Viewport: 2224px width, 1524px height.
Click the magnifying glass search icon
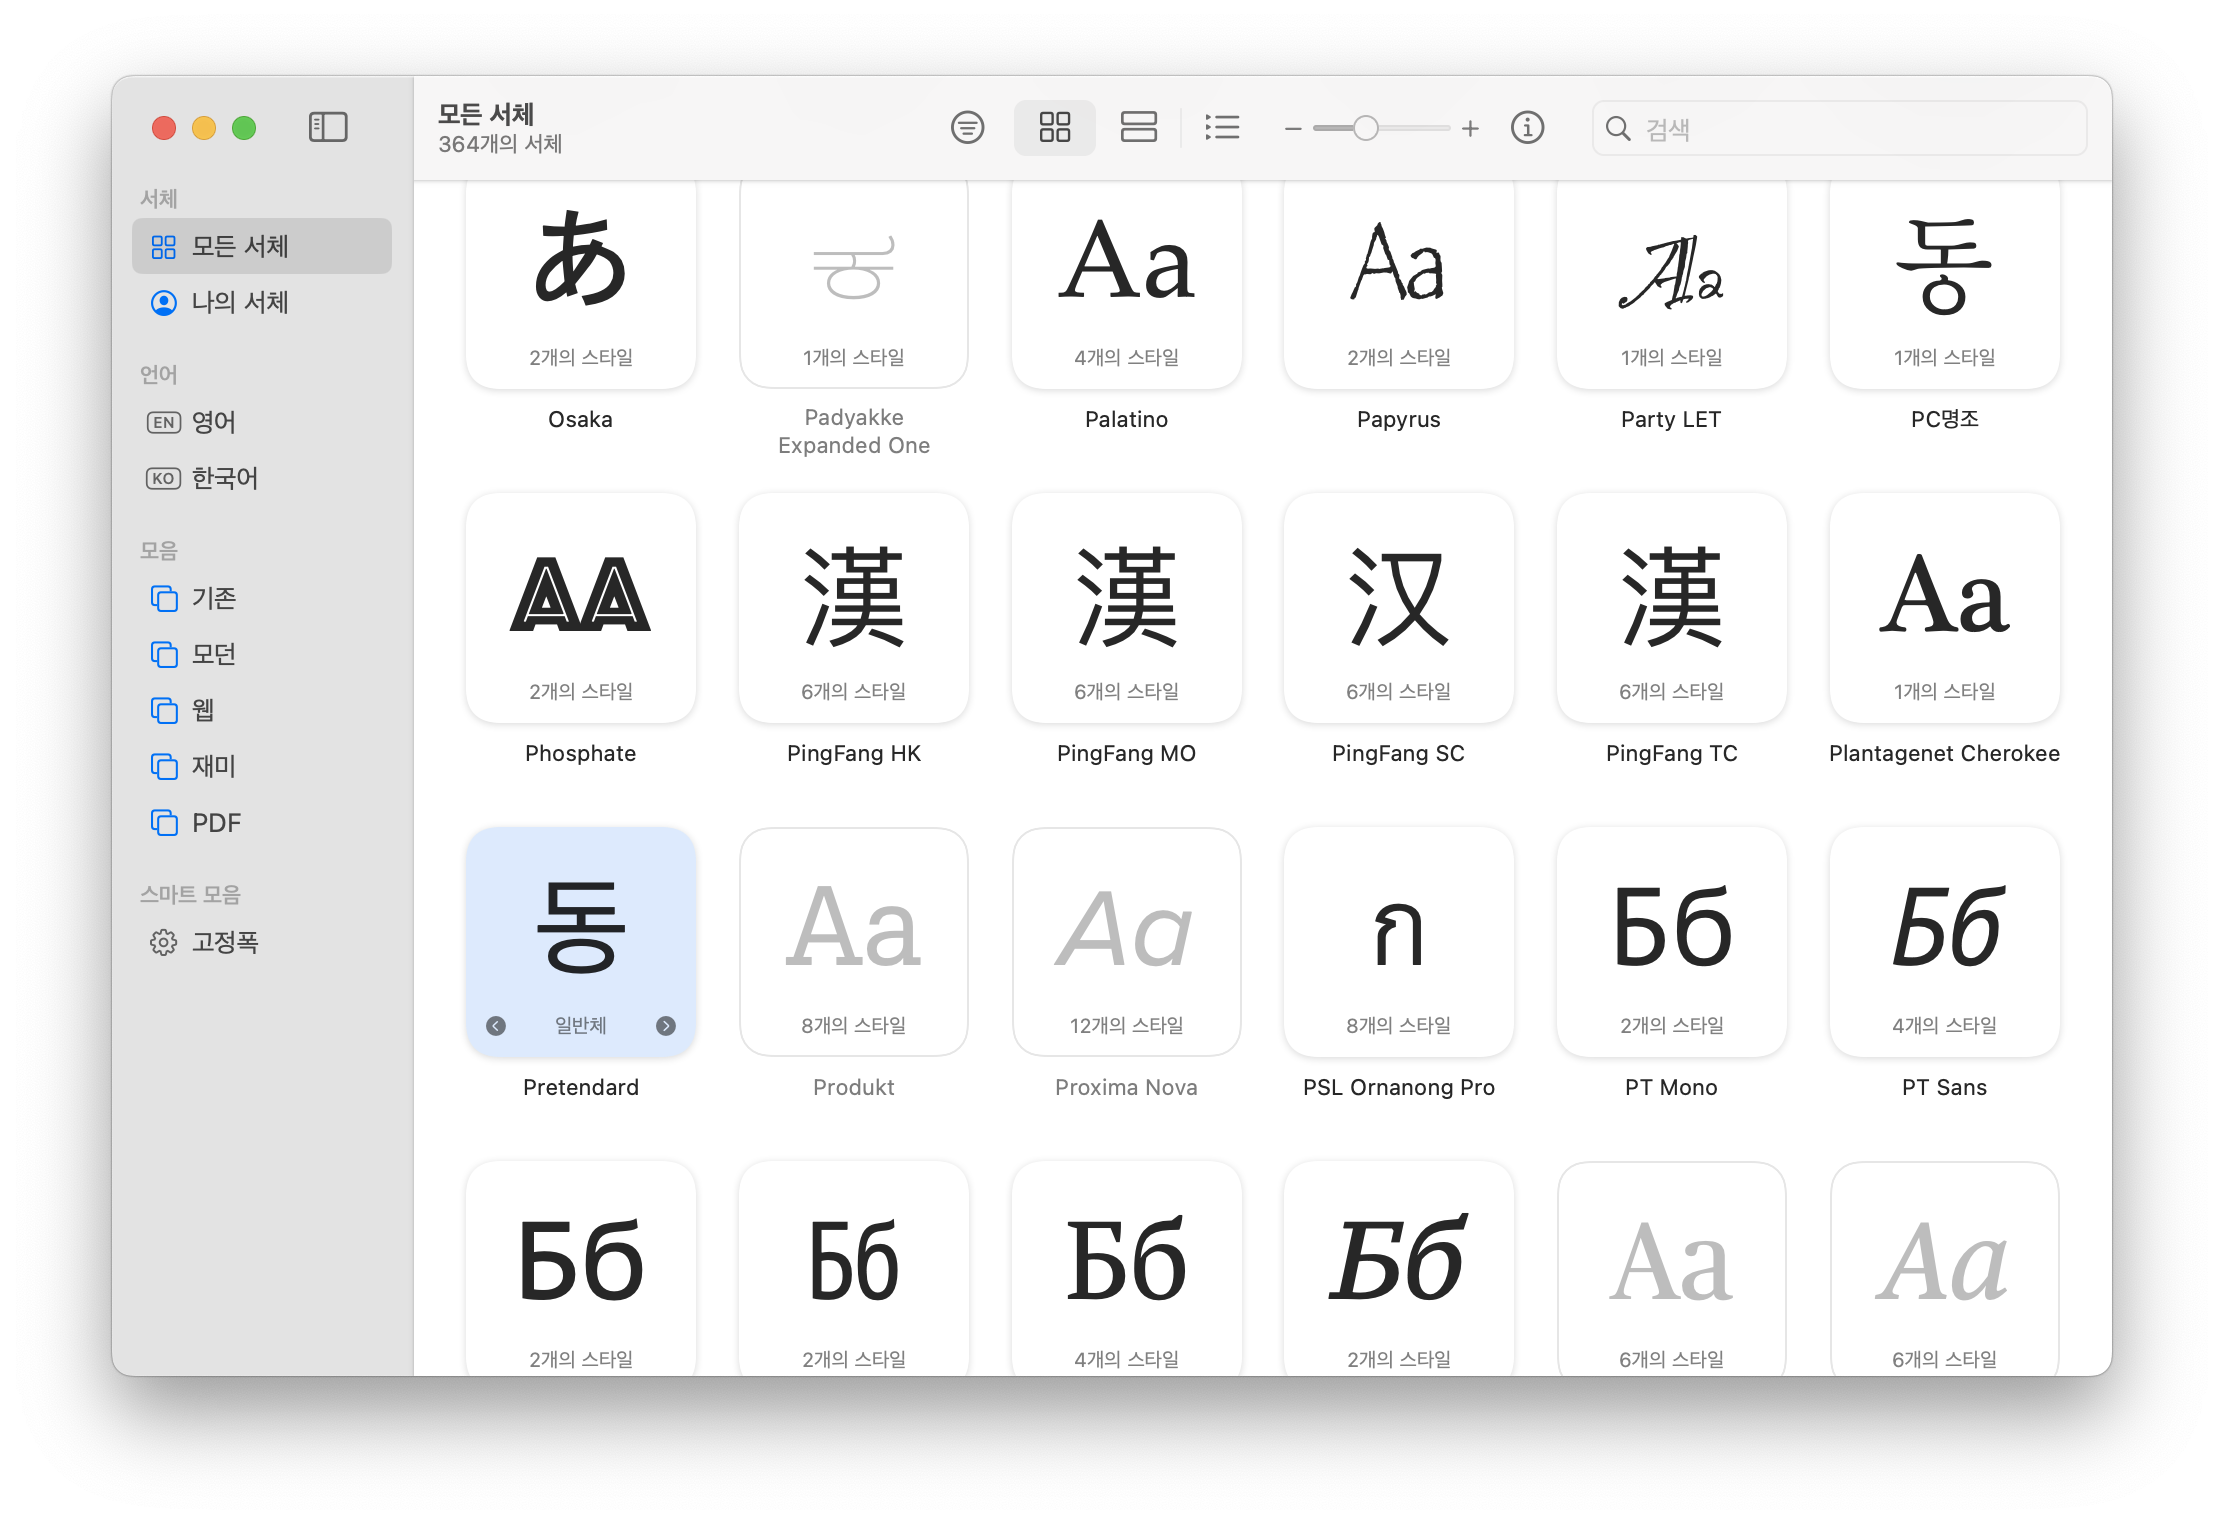click(x=1618, y=128)
